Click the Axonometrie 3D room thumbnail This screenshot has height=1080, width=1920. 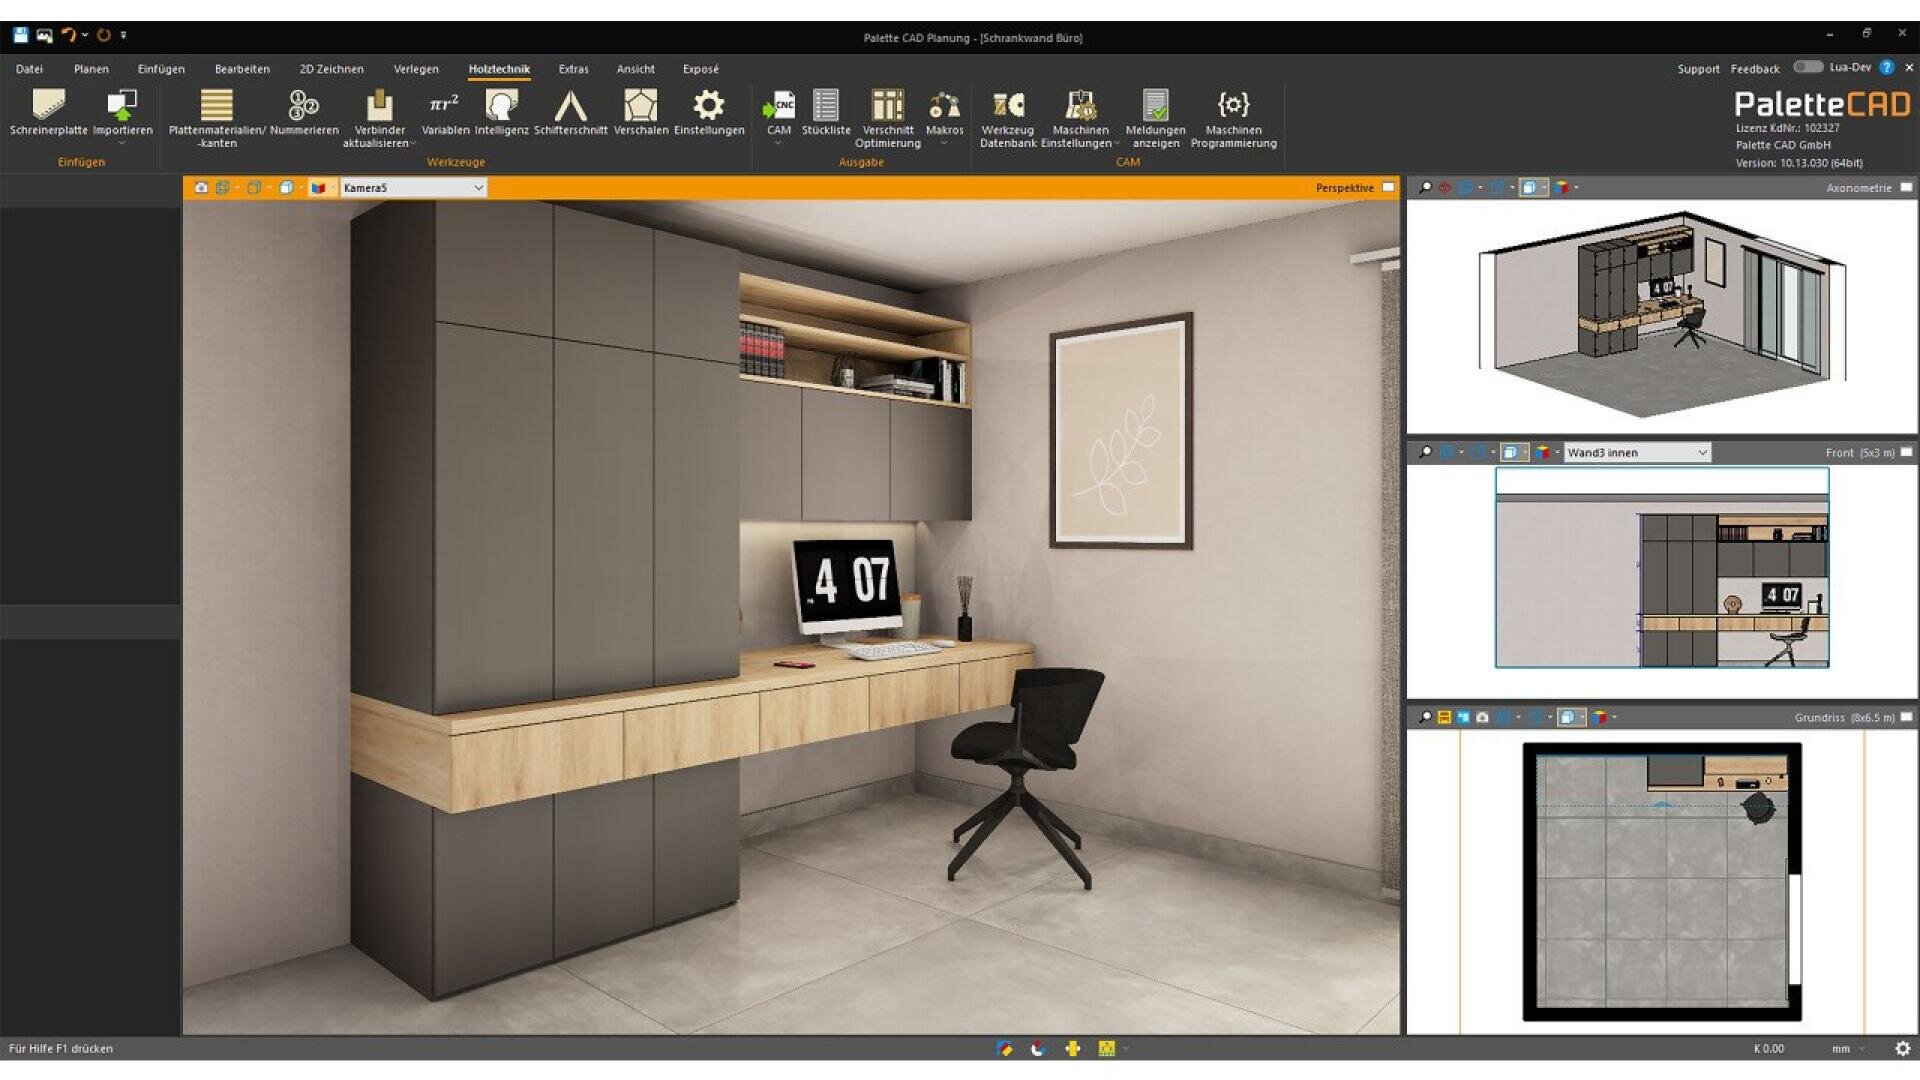pos(1662,316)
